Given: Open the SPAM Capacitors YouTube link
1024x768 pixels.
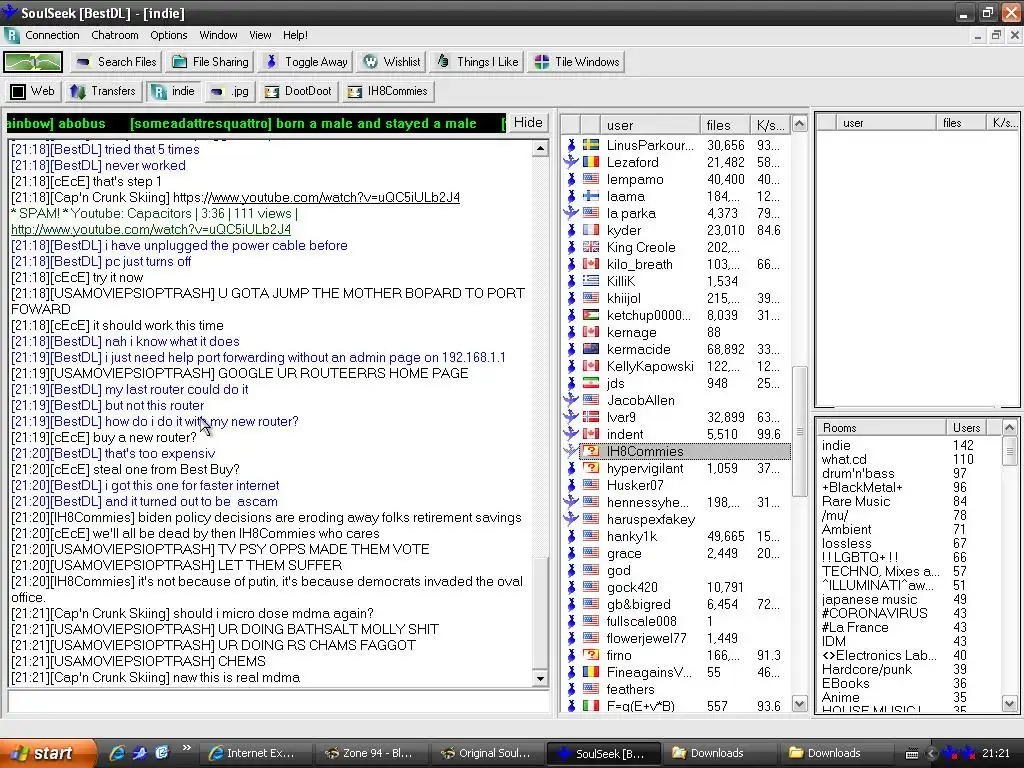Looking at the screenshot, I should coord(151,229).
